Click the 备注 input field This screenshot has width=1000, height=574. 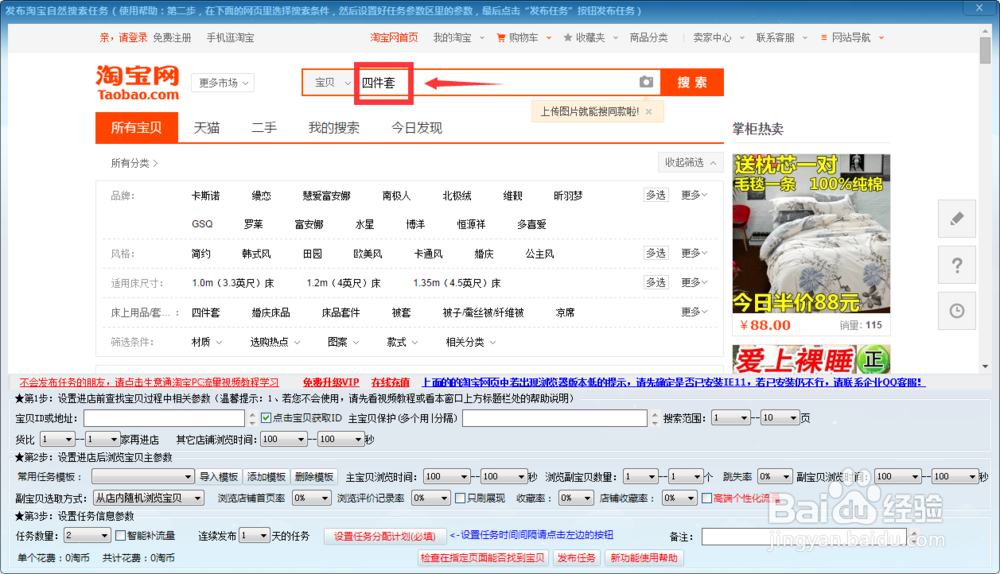804,537
